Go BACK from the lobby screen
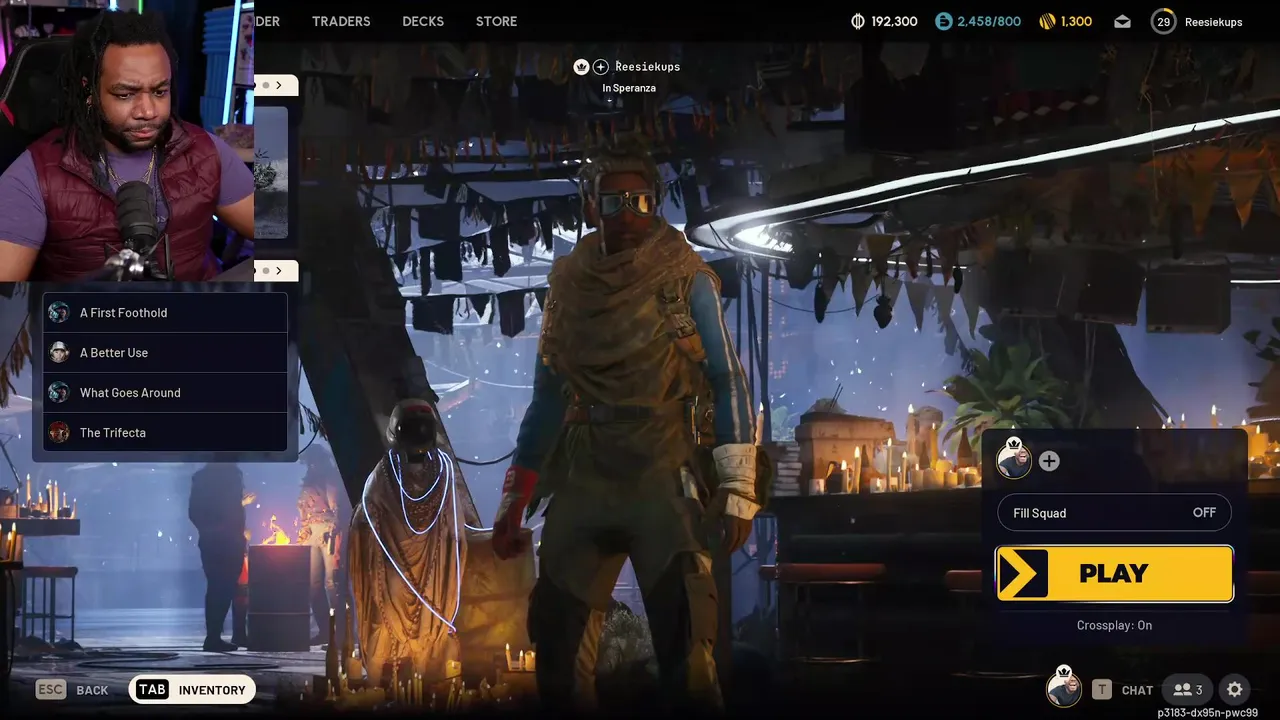Screen dimensions: 1280x720 [92, 690]
